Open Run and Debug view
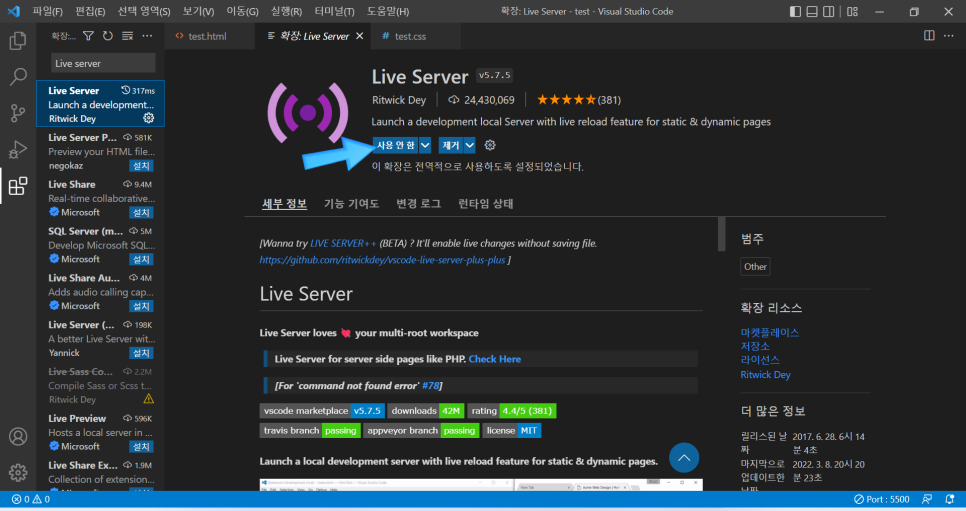The width and height of the screenshot is (966, 511). click(18, 149)
